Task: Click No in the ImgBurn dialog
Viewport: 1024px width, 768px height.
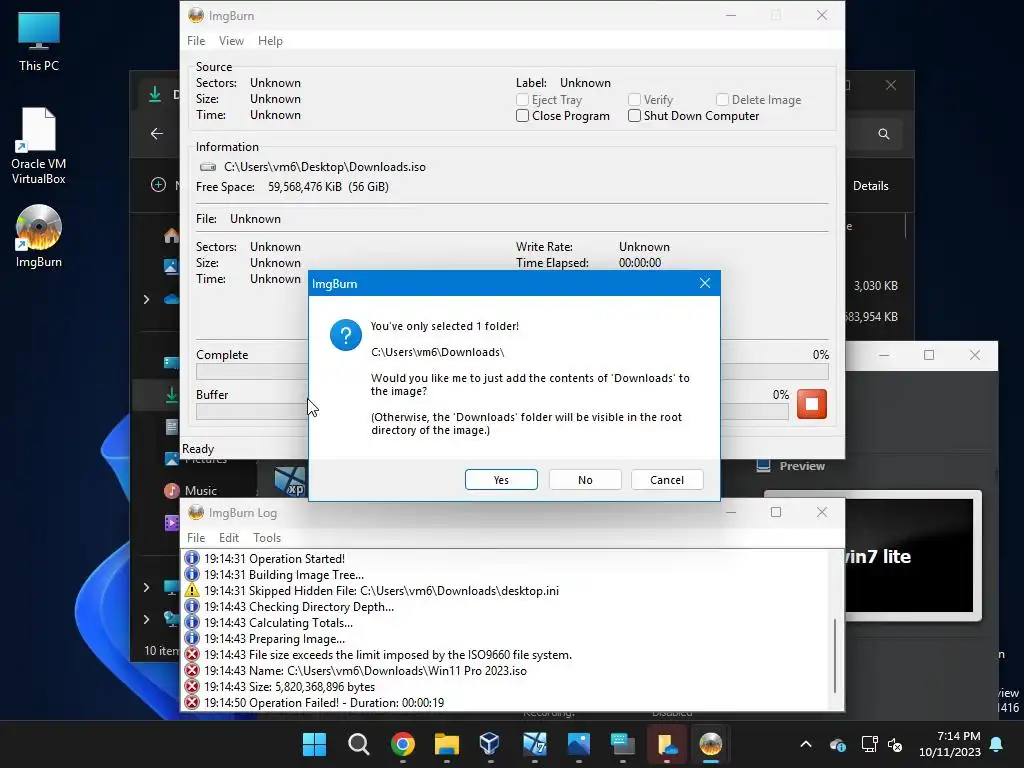Action: click(x=585, y=480)
